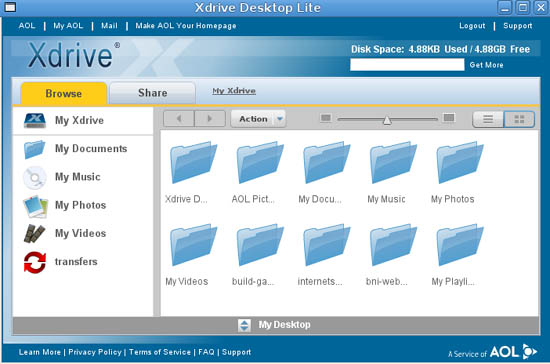The width and height of the screenshot is (550, 364).
Task: Open the FAQ footer link
Action: pos(206,352)
